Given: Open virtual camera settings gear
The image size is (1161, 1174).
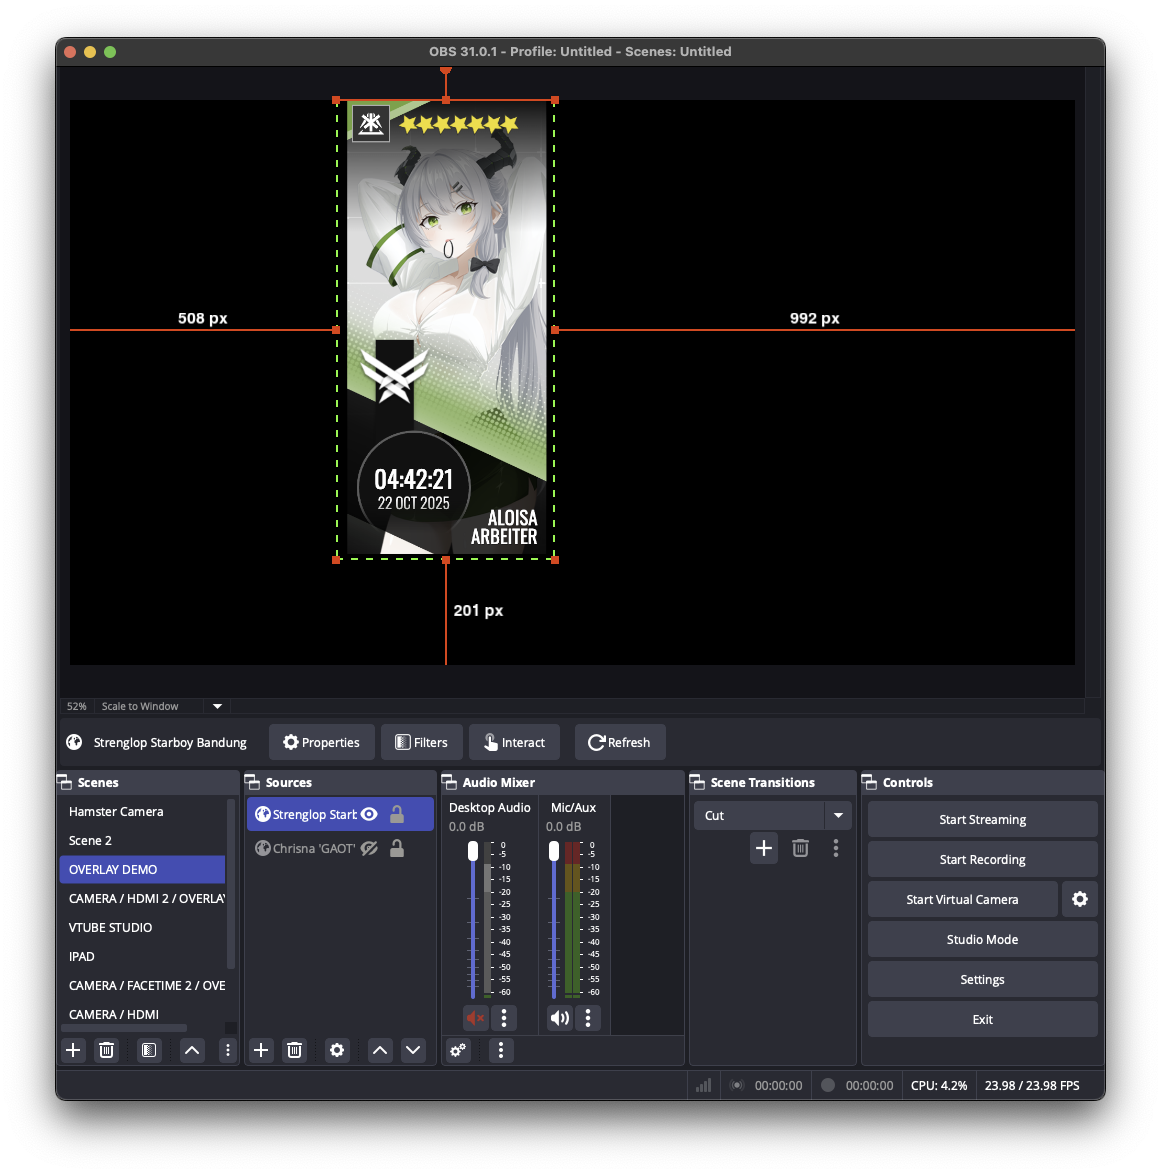Looking at the screenshot, I should point(1080,899).
